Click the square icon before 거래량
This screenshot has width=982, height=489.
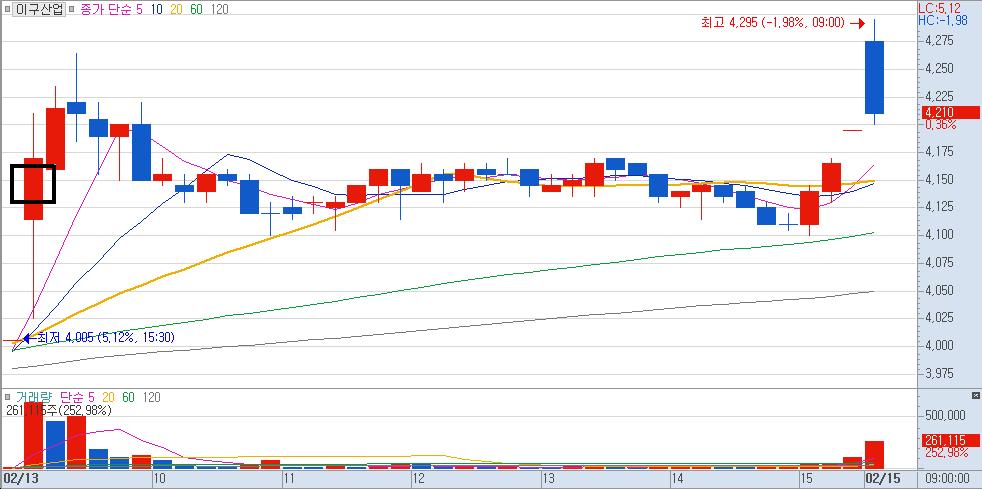click(7, 398)
